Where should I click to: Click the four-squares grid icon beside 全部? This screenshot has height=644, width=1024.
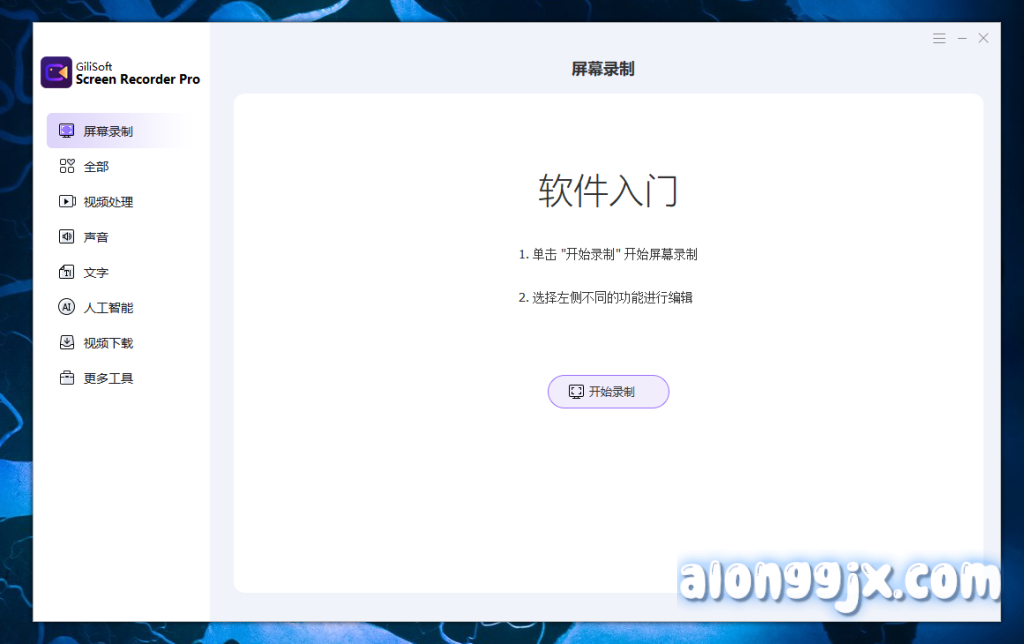(x=67, y=166)
